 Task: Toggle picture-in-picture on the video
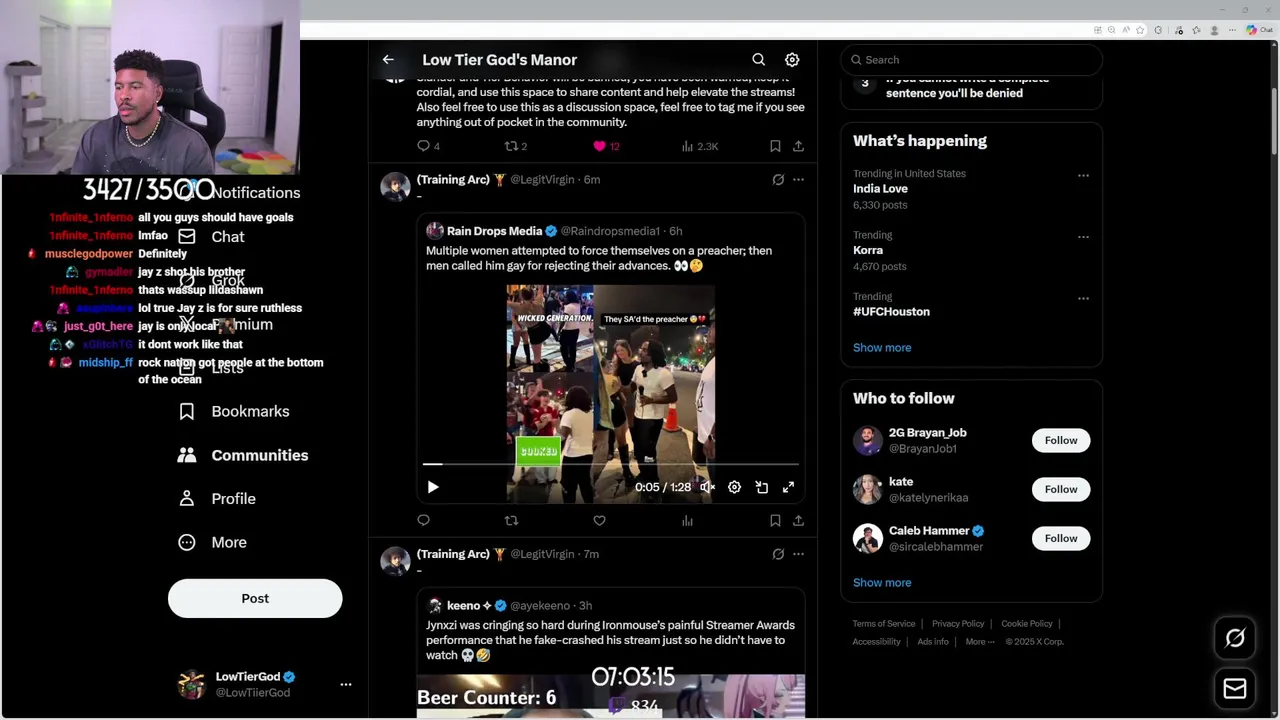[x=761, y=487]
